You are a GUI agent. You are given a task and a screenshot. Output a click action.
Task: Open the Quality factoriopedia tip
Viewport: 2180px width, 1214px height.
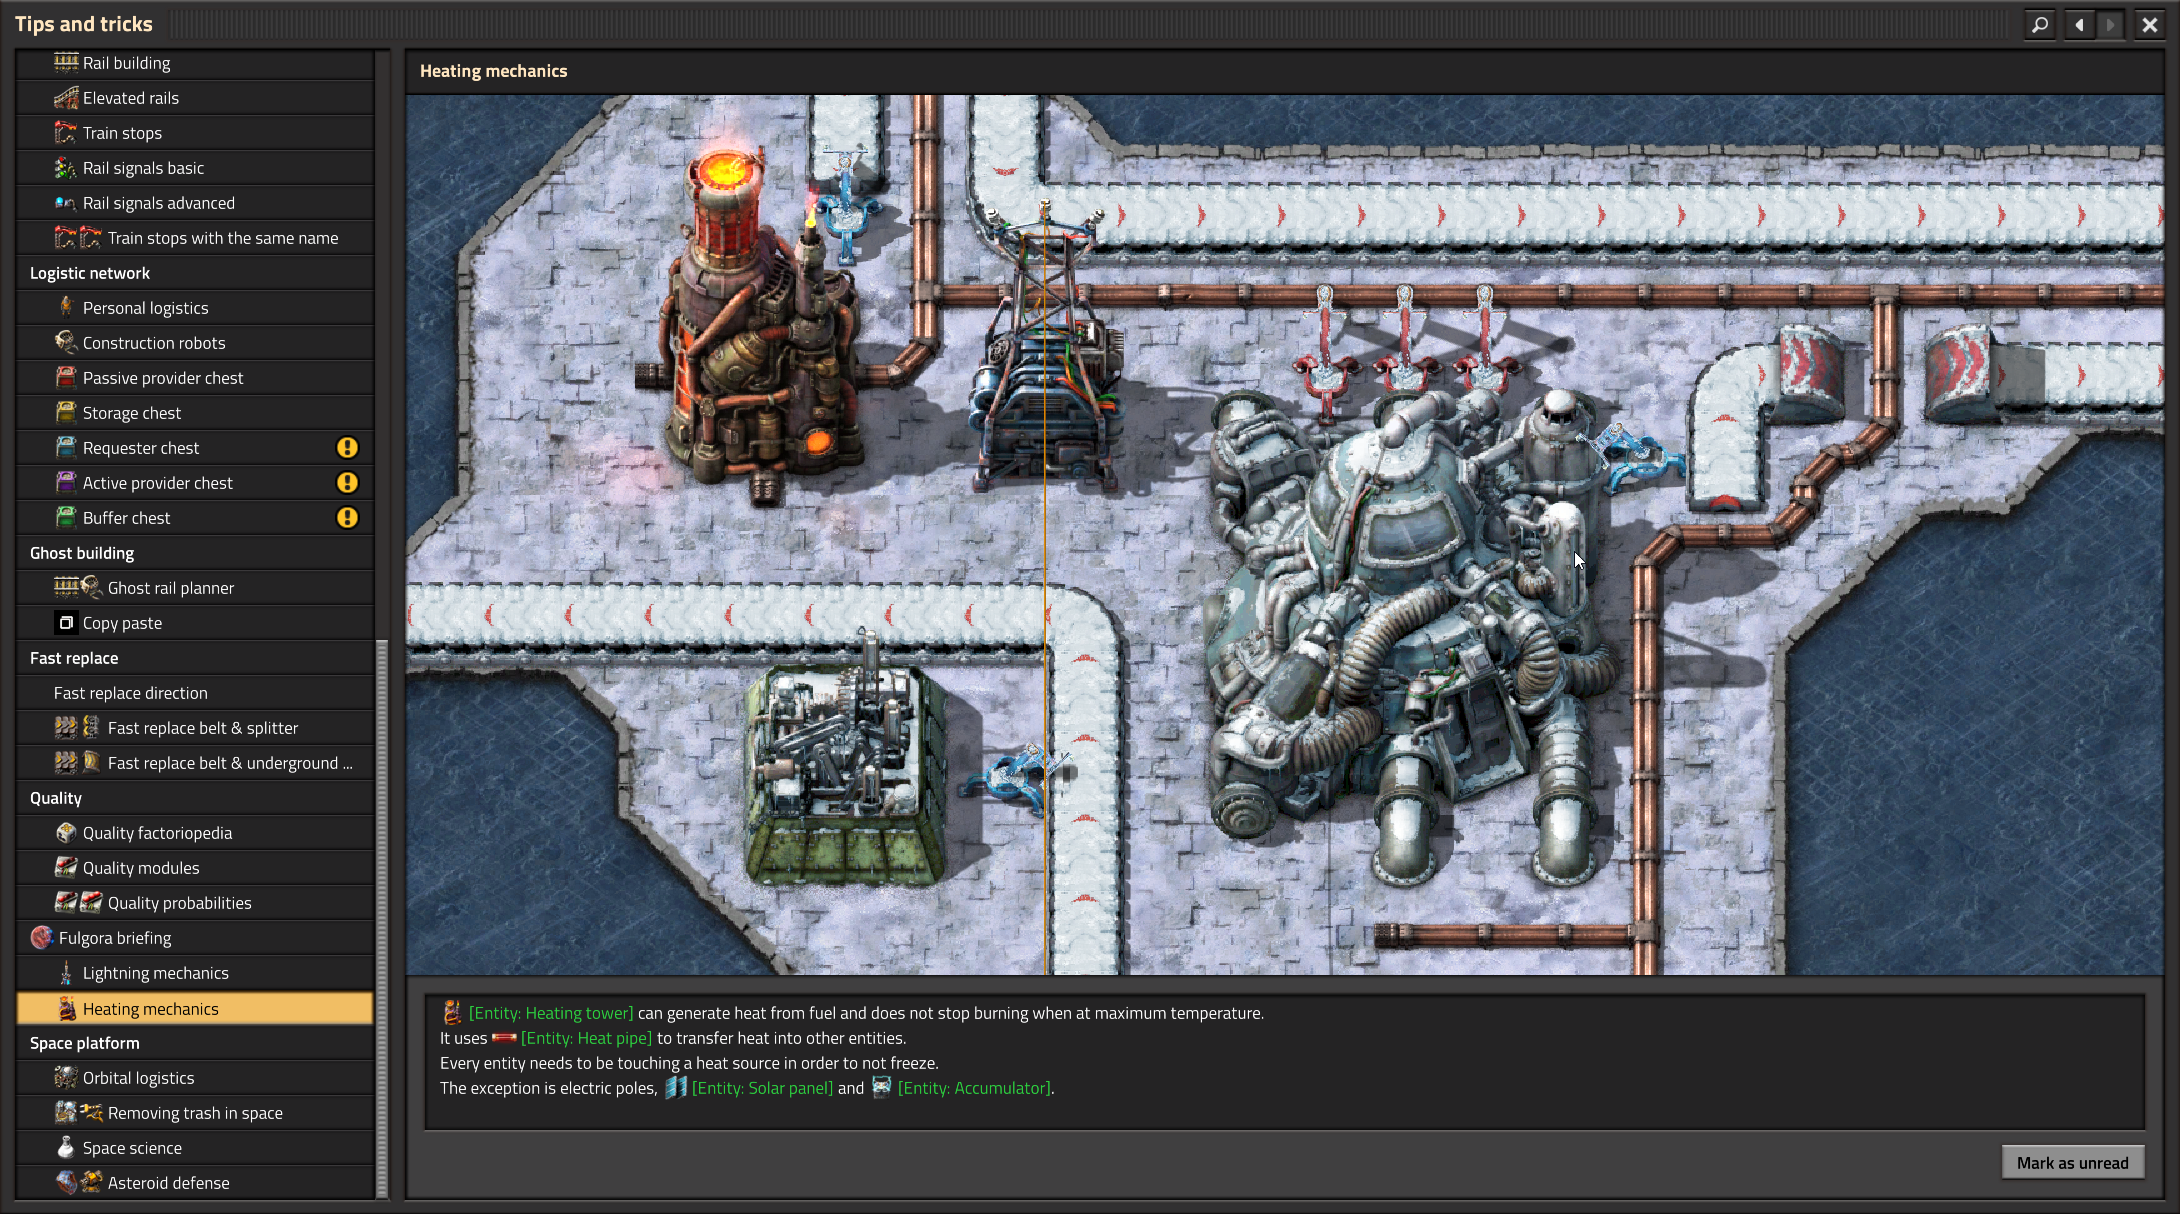coord(195,833)
